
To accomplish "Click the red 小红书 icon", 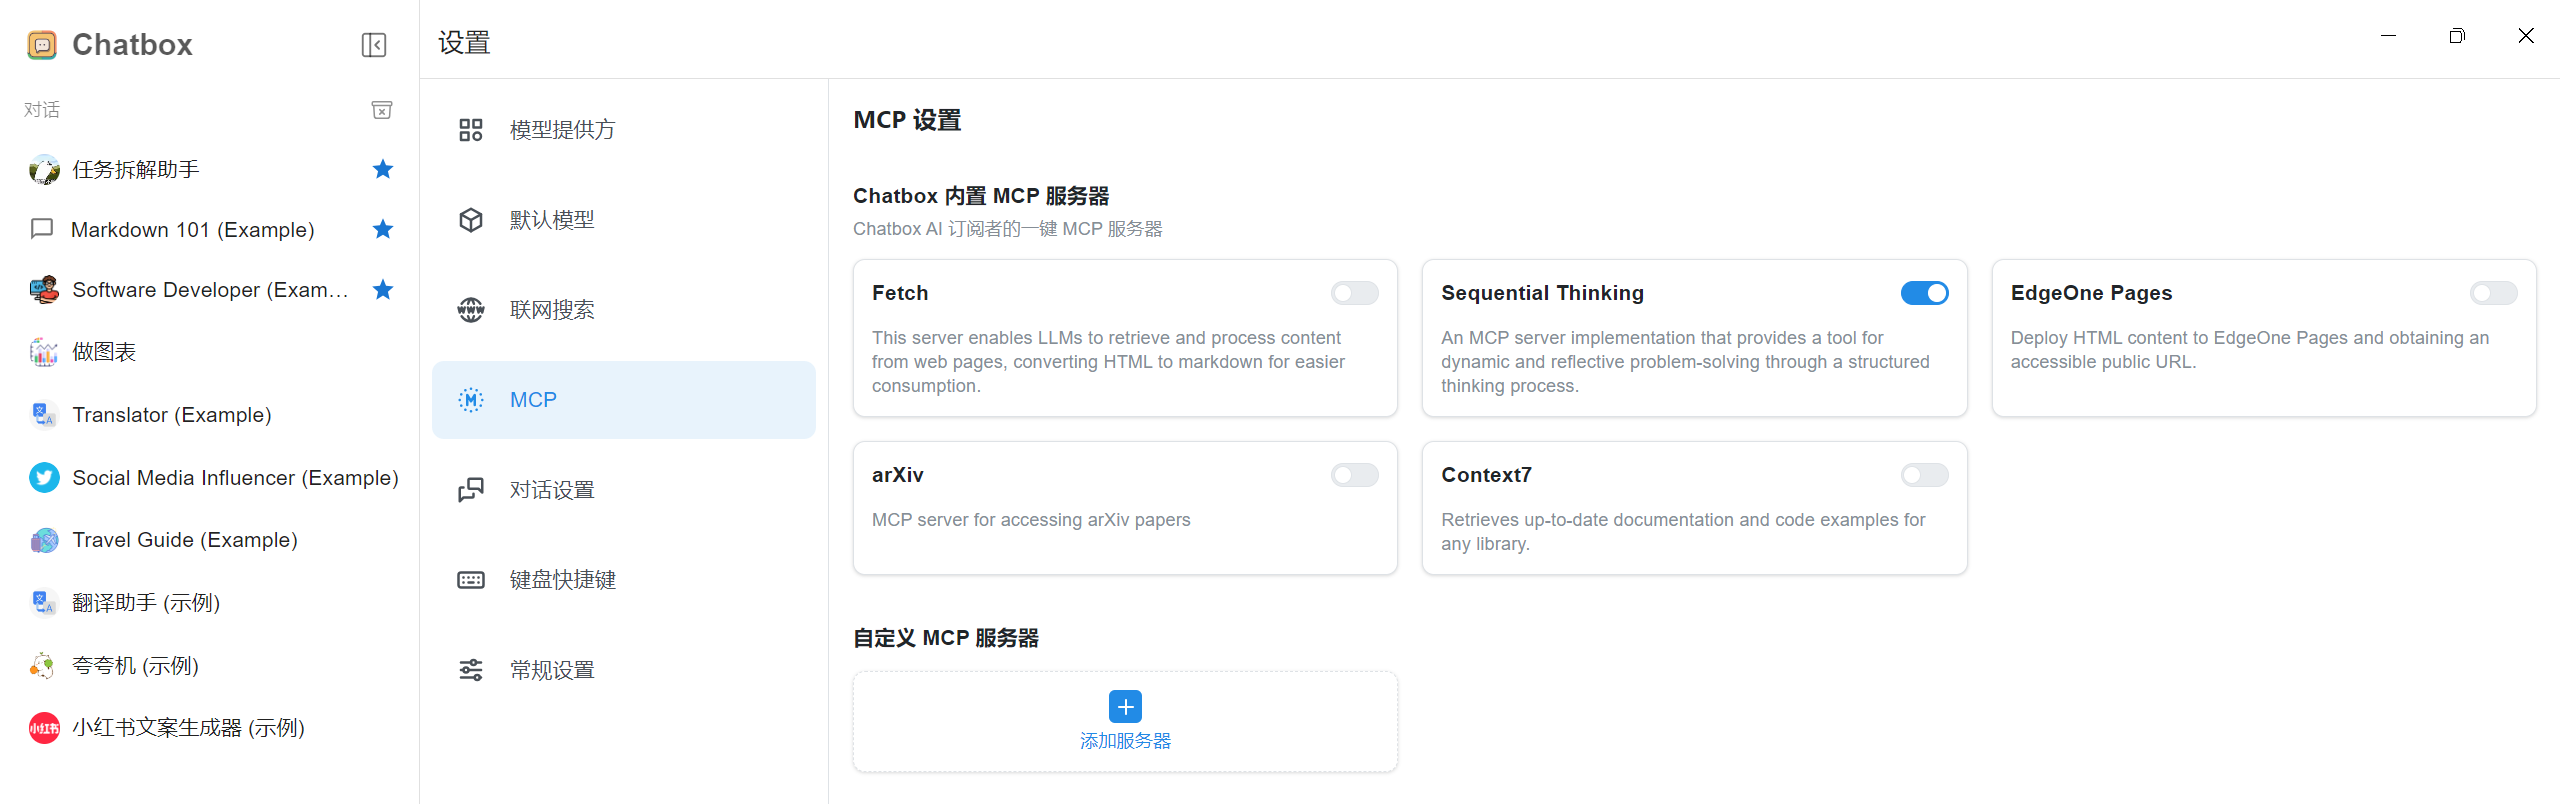I will 44,728.
